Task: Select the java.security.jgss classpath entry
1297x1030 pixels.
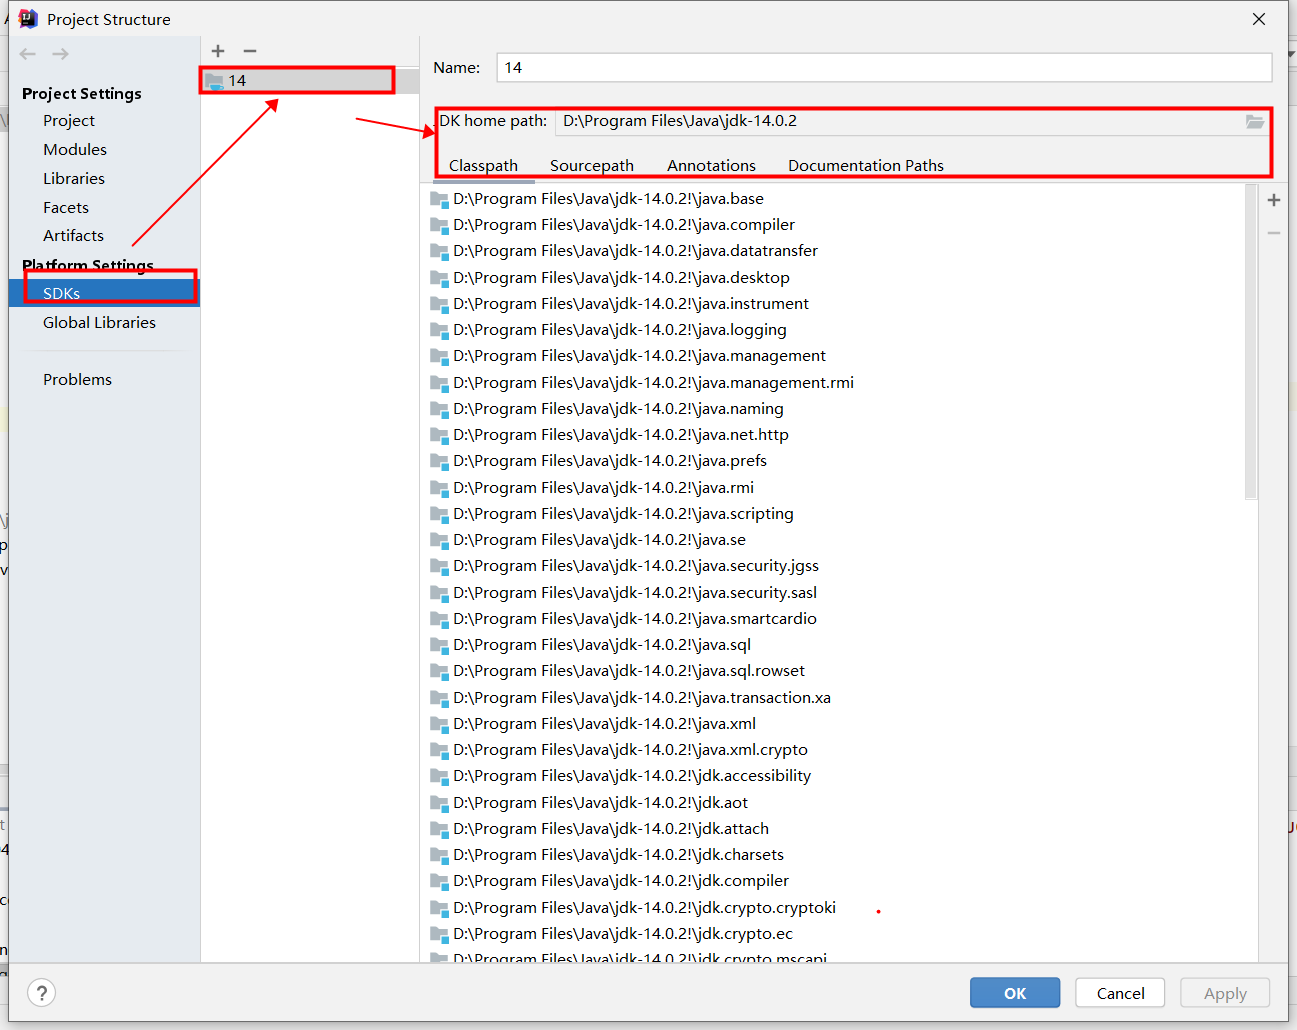Action: (x=624, y=565)
